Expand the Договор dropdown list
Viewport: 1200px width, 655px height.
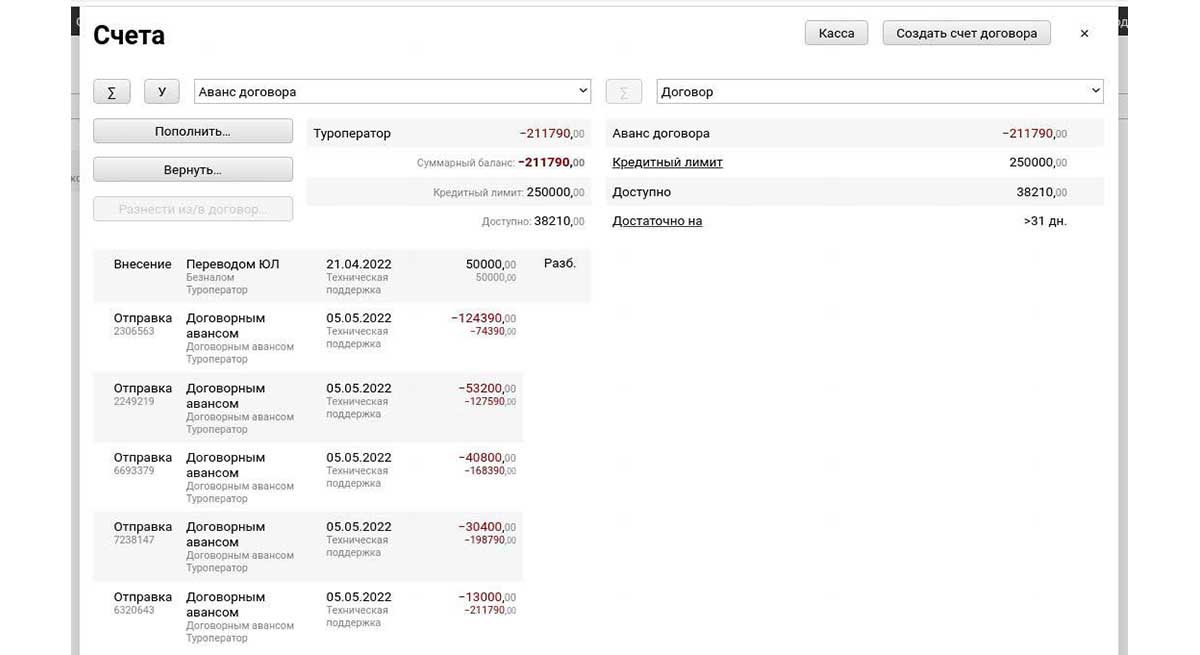(879, 92)
